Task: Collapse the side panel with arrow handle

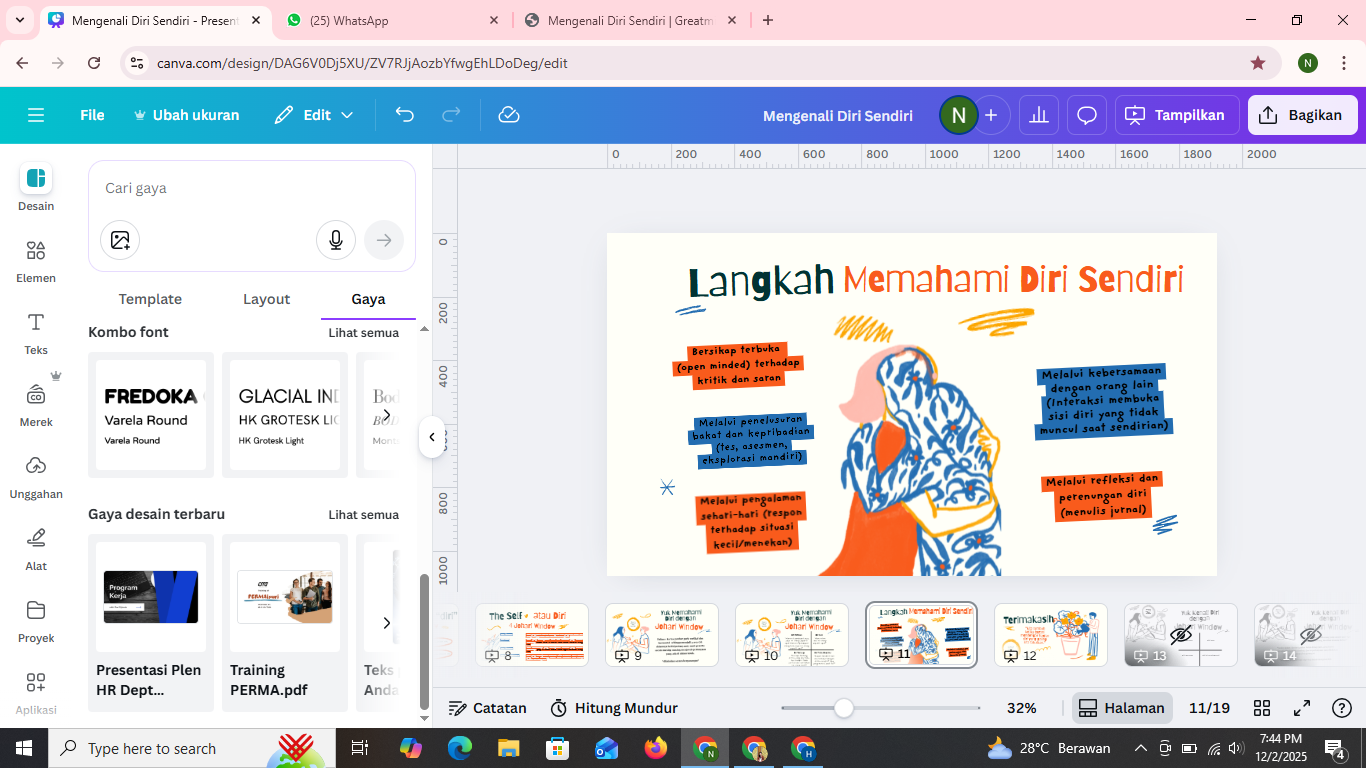Action: point(432,437)
